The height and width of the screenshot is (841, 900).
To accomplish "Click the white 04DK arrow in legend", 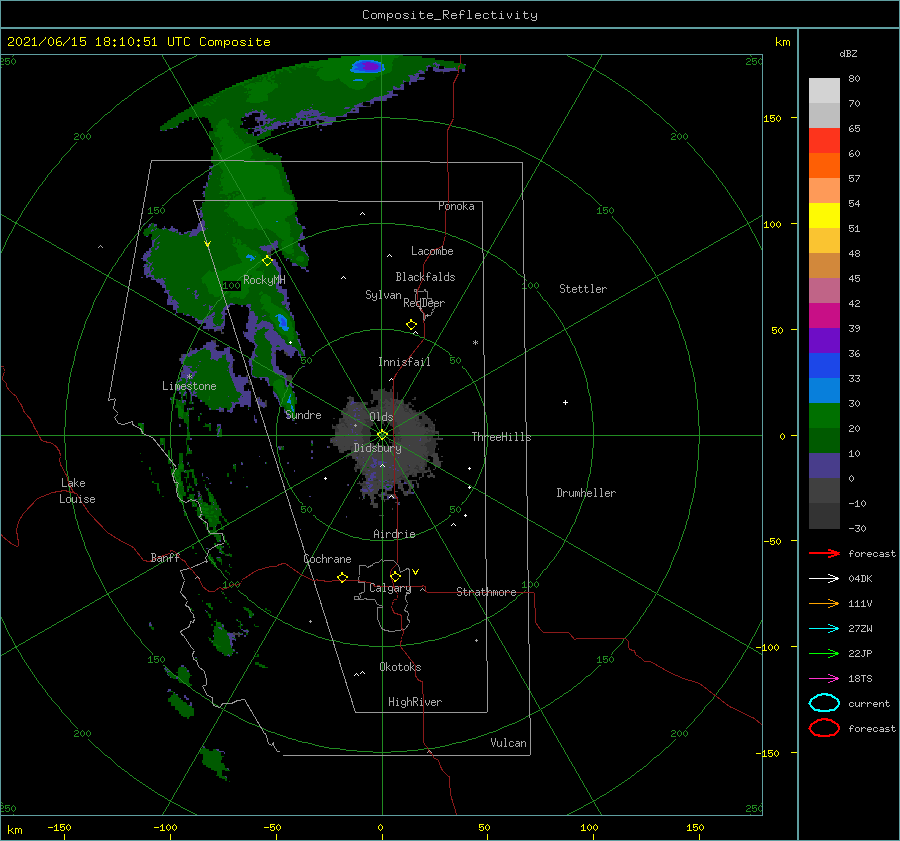I will (x=824, y=578).
